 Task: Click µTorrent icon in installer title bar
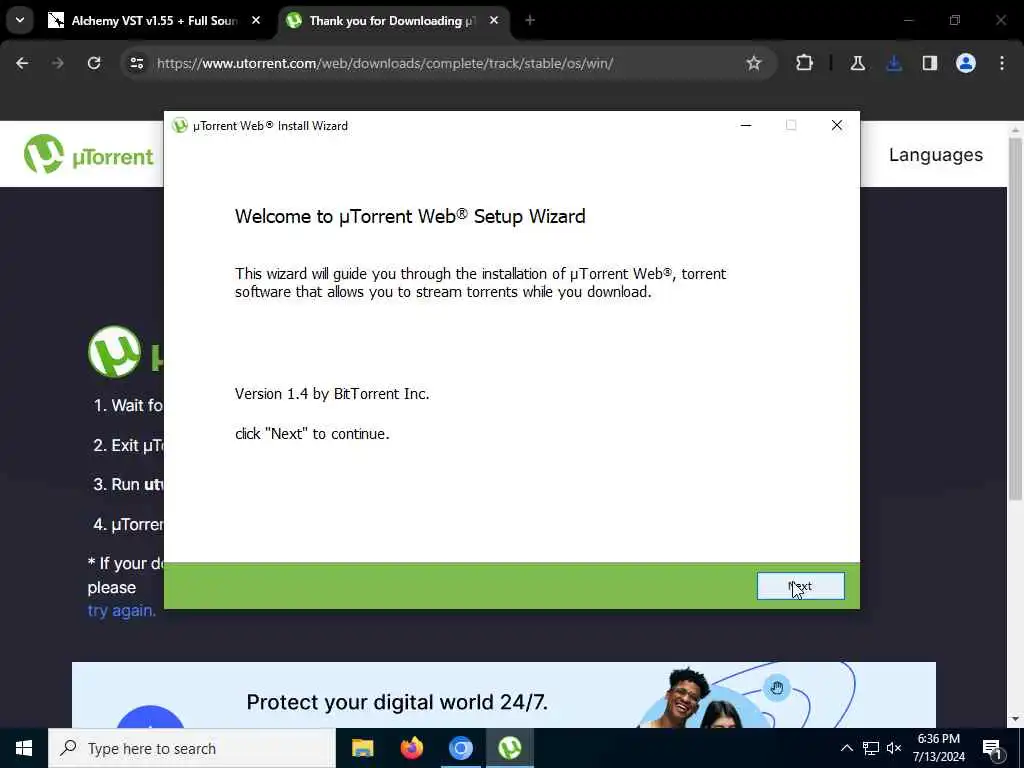(x=180, y=125)
